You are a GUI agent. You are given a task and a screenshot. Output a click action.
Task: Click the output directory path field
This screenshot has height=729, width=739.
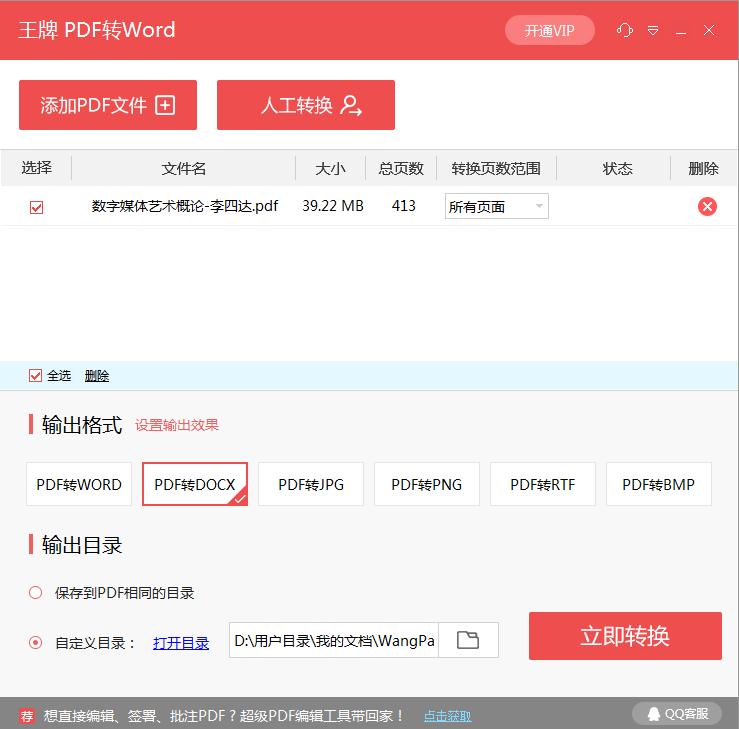(x=334, y=640)
